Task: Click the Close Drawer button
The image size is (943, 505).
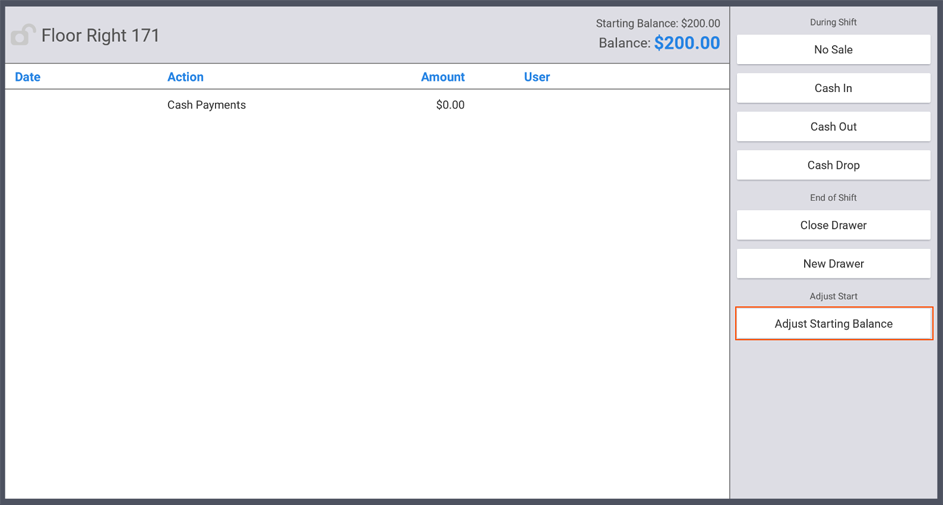Action: click(x=833, y=225)
